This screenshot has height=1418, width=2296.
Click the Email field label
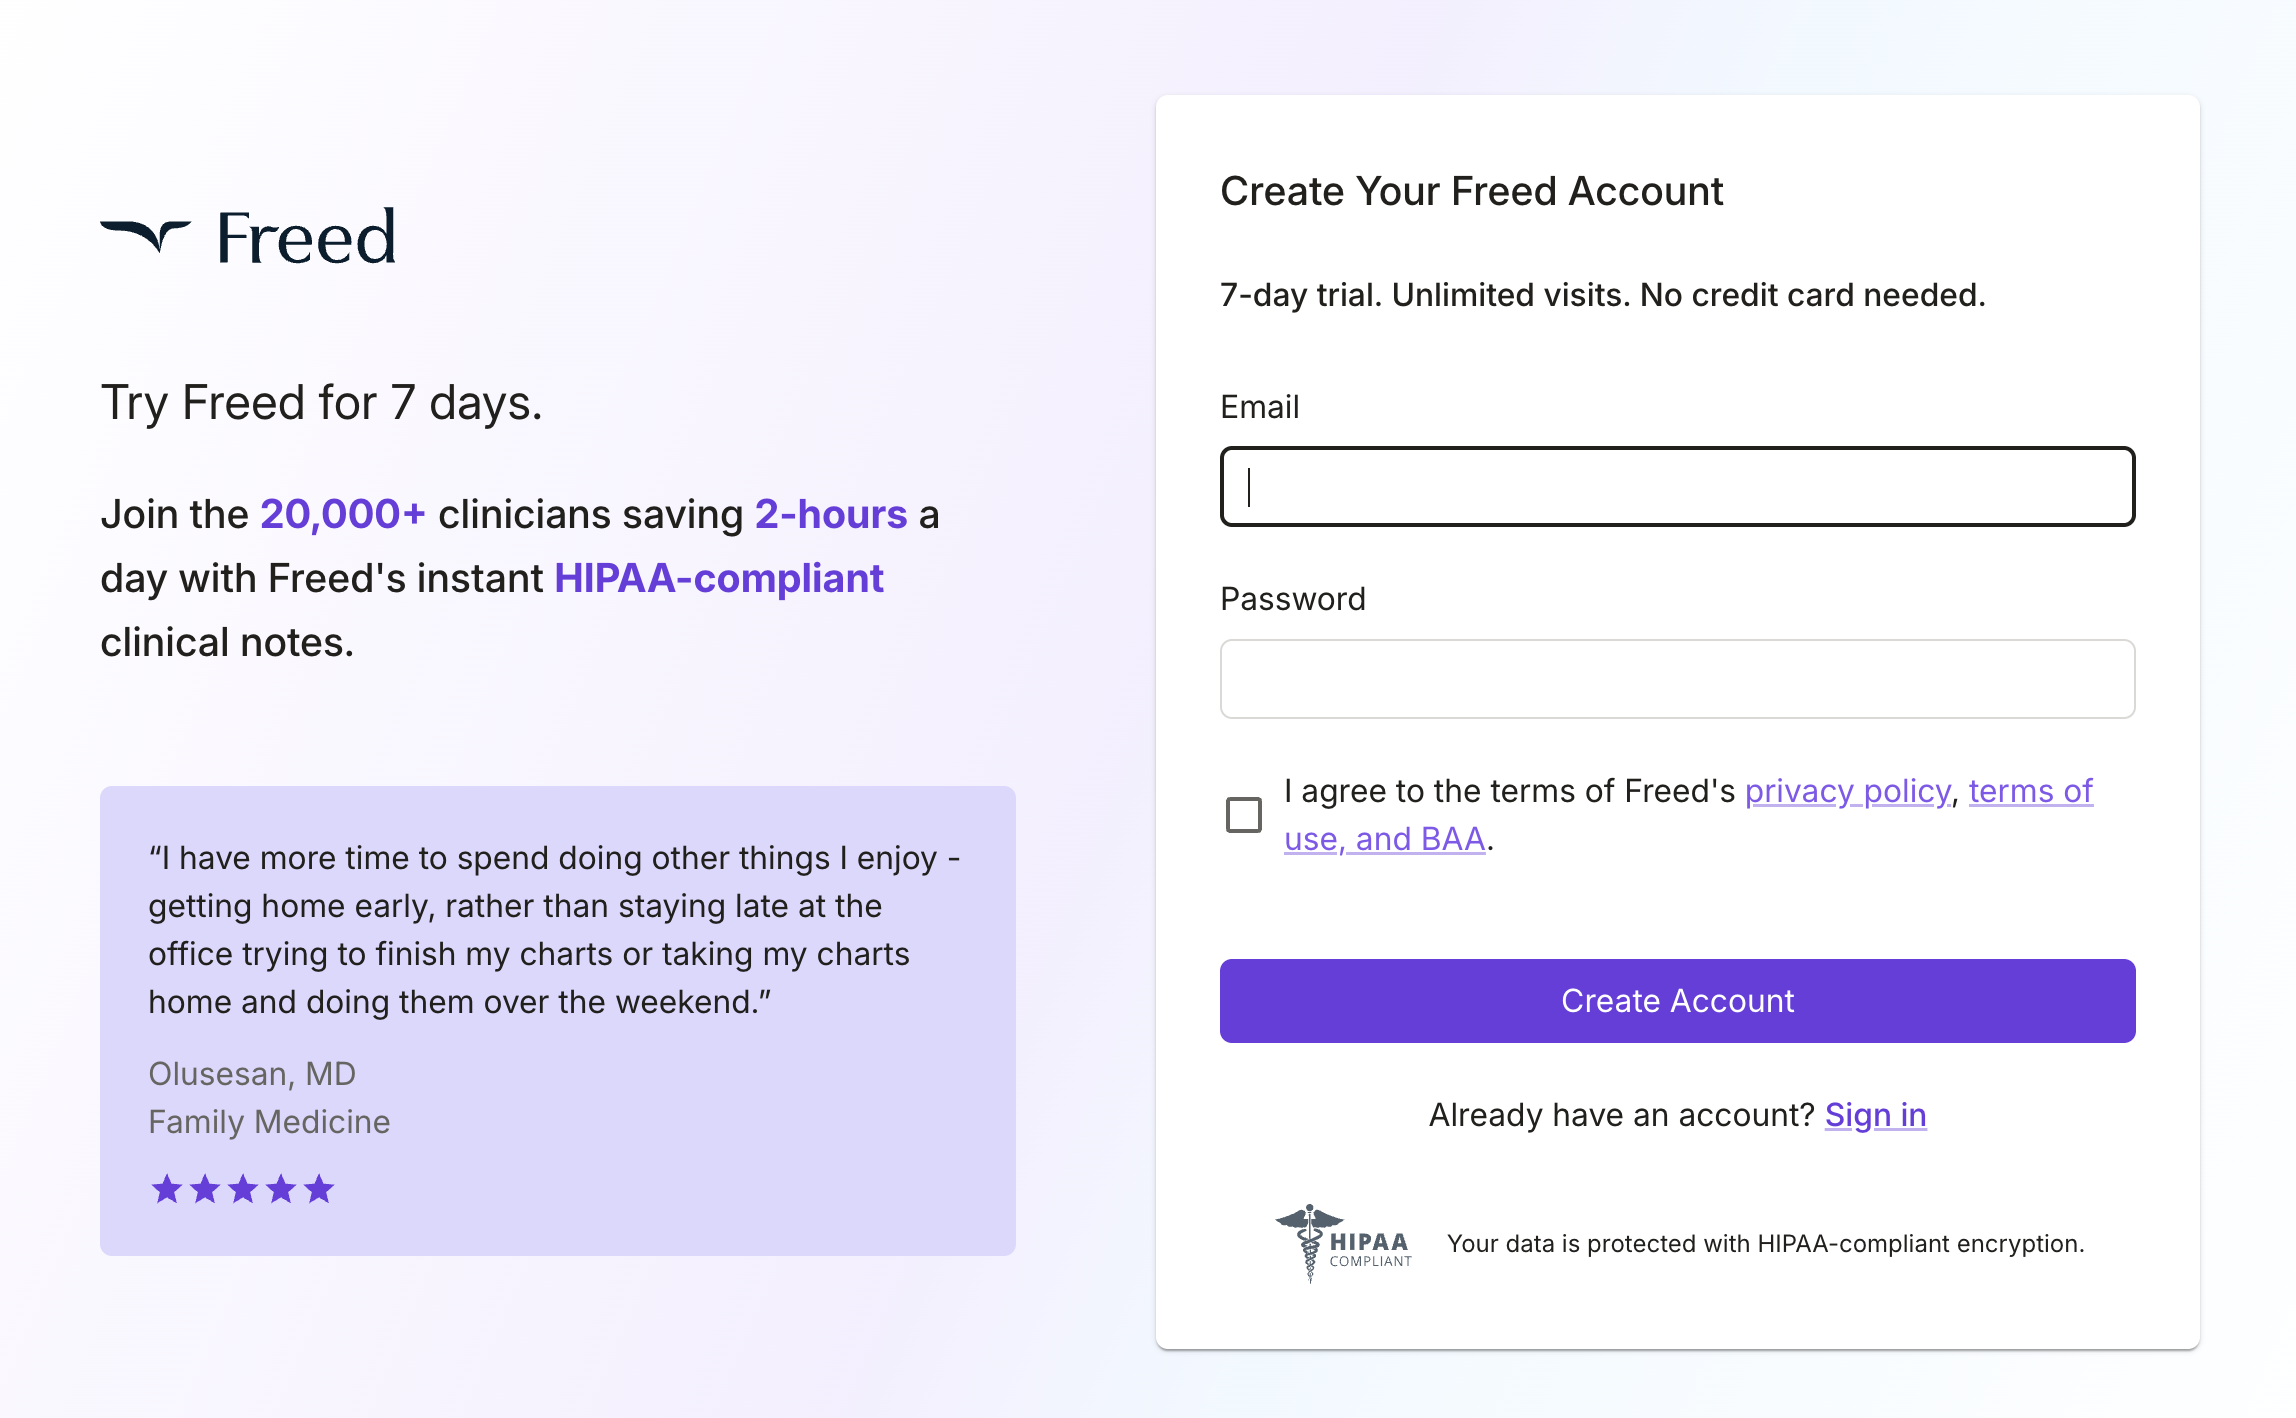(1259, 405)
